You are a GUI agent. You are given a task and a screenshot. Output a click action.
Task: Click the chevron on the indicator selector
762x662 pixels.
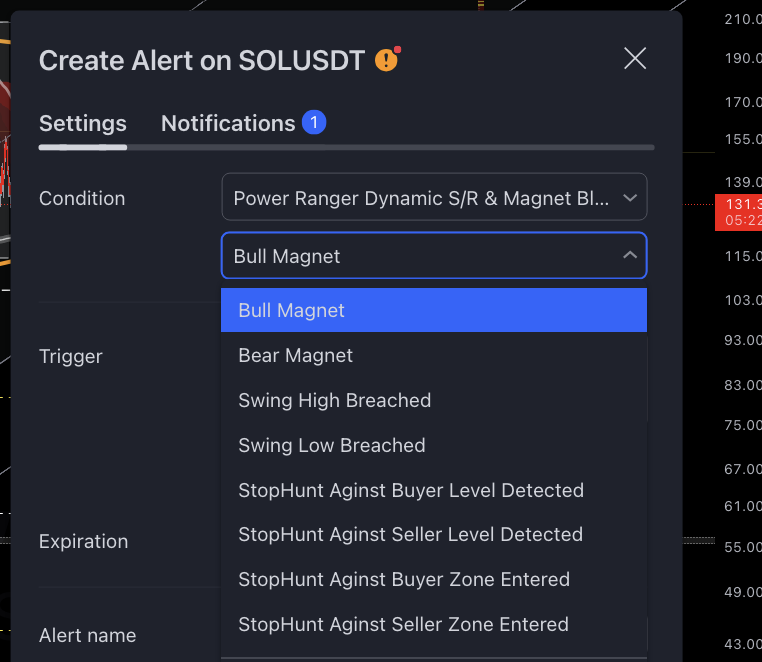pos(630,198)
